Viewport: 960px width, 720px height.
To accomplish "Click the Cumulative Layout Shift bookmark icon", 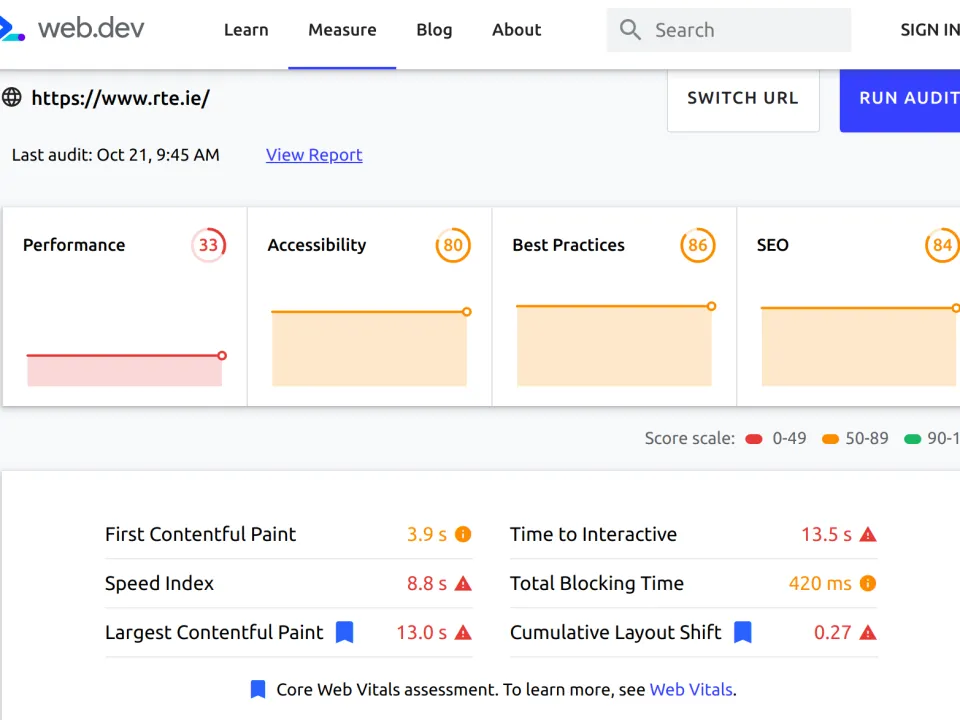I will pyautogui.click(x=742, y=632).
